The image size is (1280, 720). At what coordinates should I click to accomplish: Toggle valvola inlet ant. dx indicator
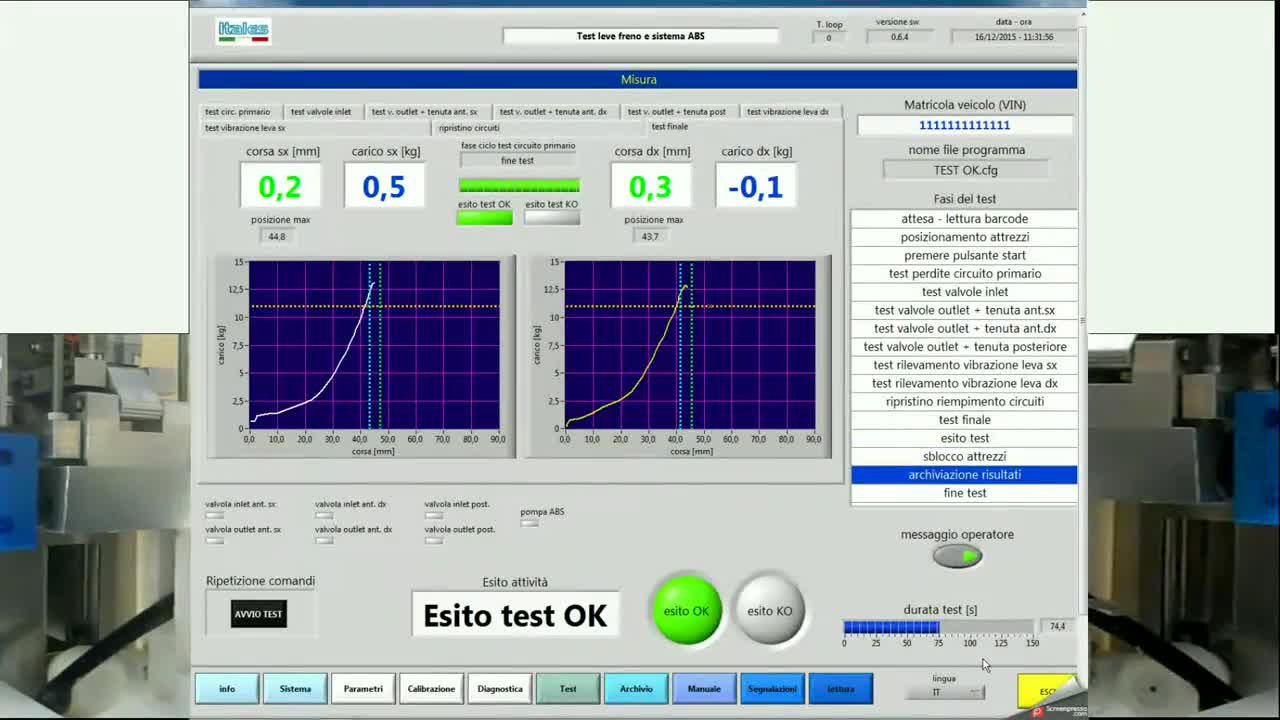click(324, 516)
